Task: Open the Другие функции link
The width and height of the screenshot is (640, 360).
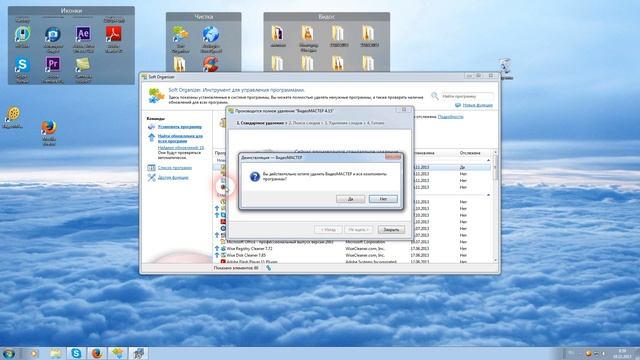Action: click(173, 178)
